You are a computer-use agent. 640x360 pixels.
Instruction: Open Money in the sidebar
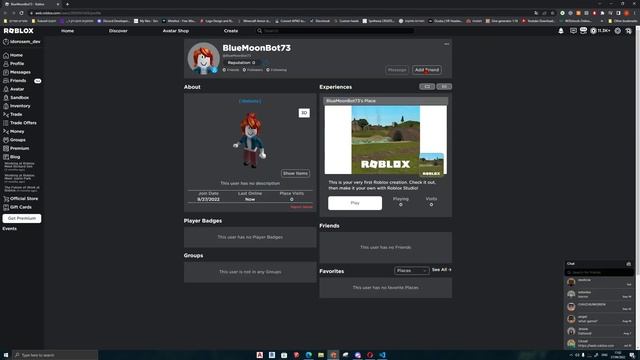point(13,131)
